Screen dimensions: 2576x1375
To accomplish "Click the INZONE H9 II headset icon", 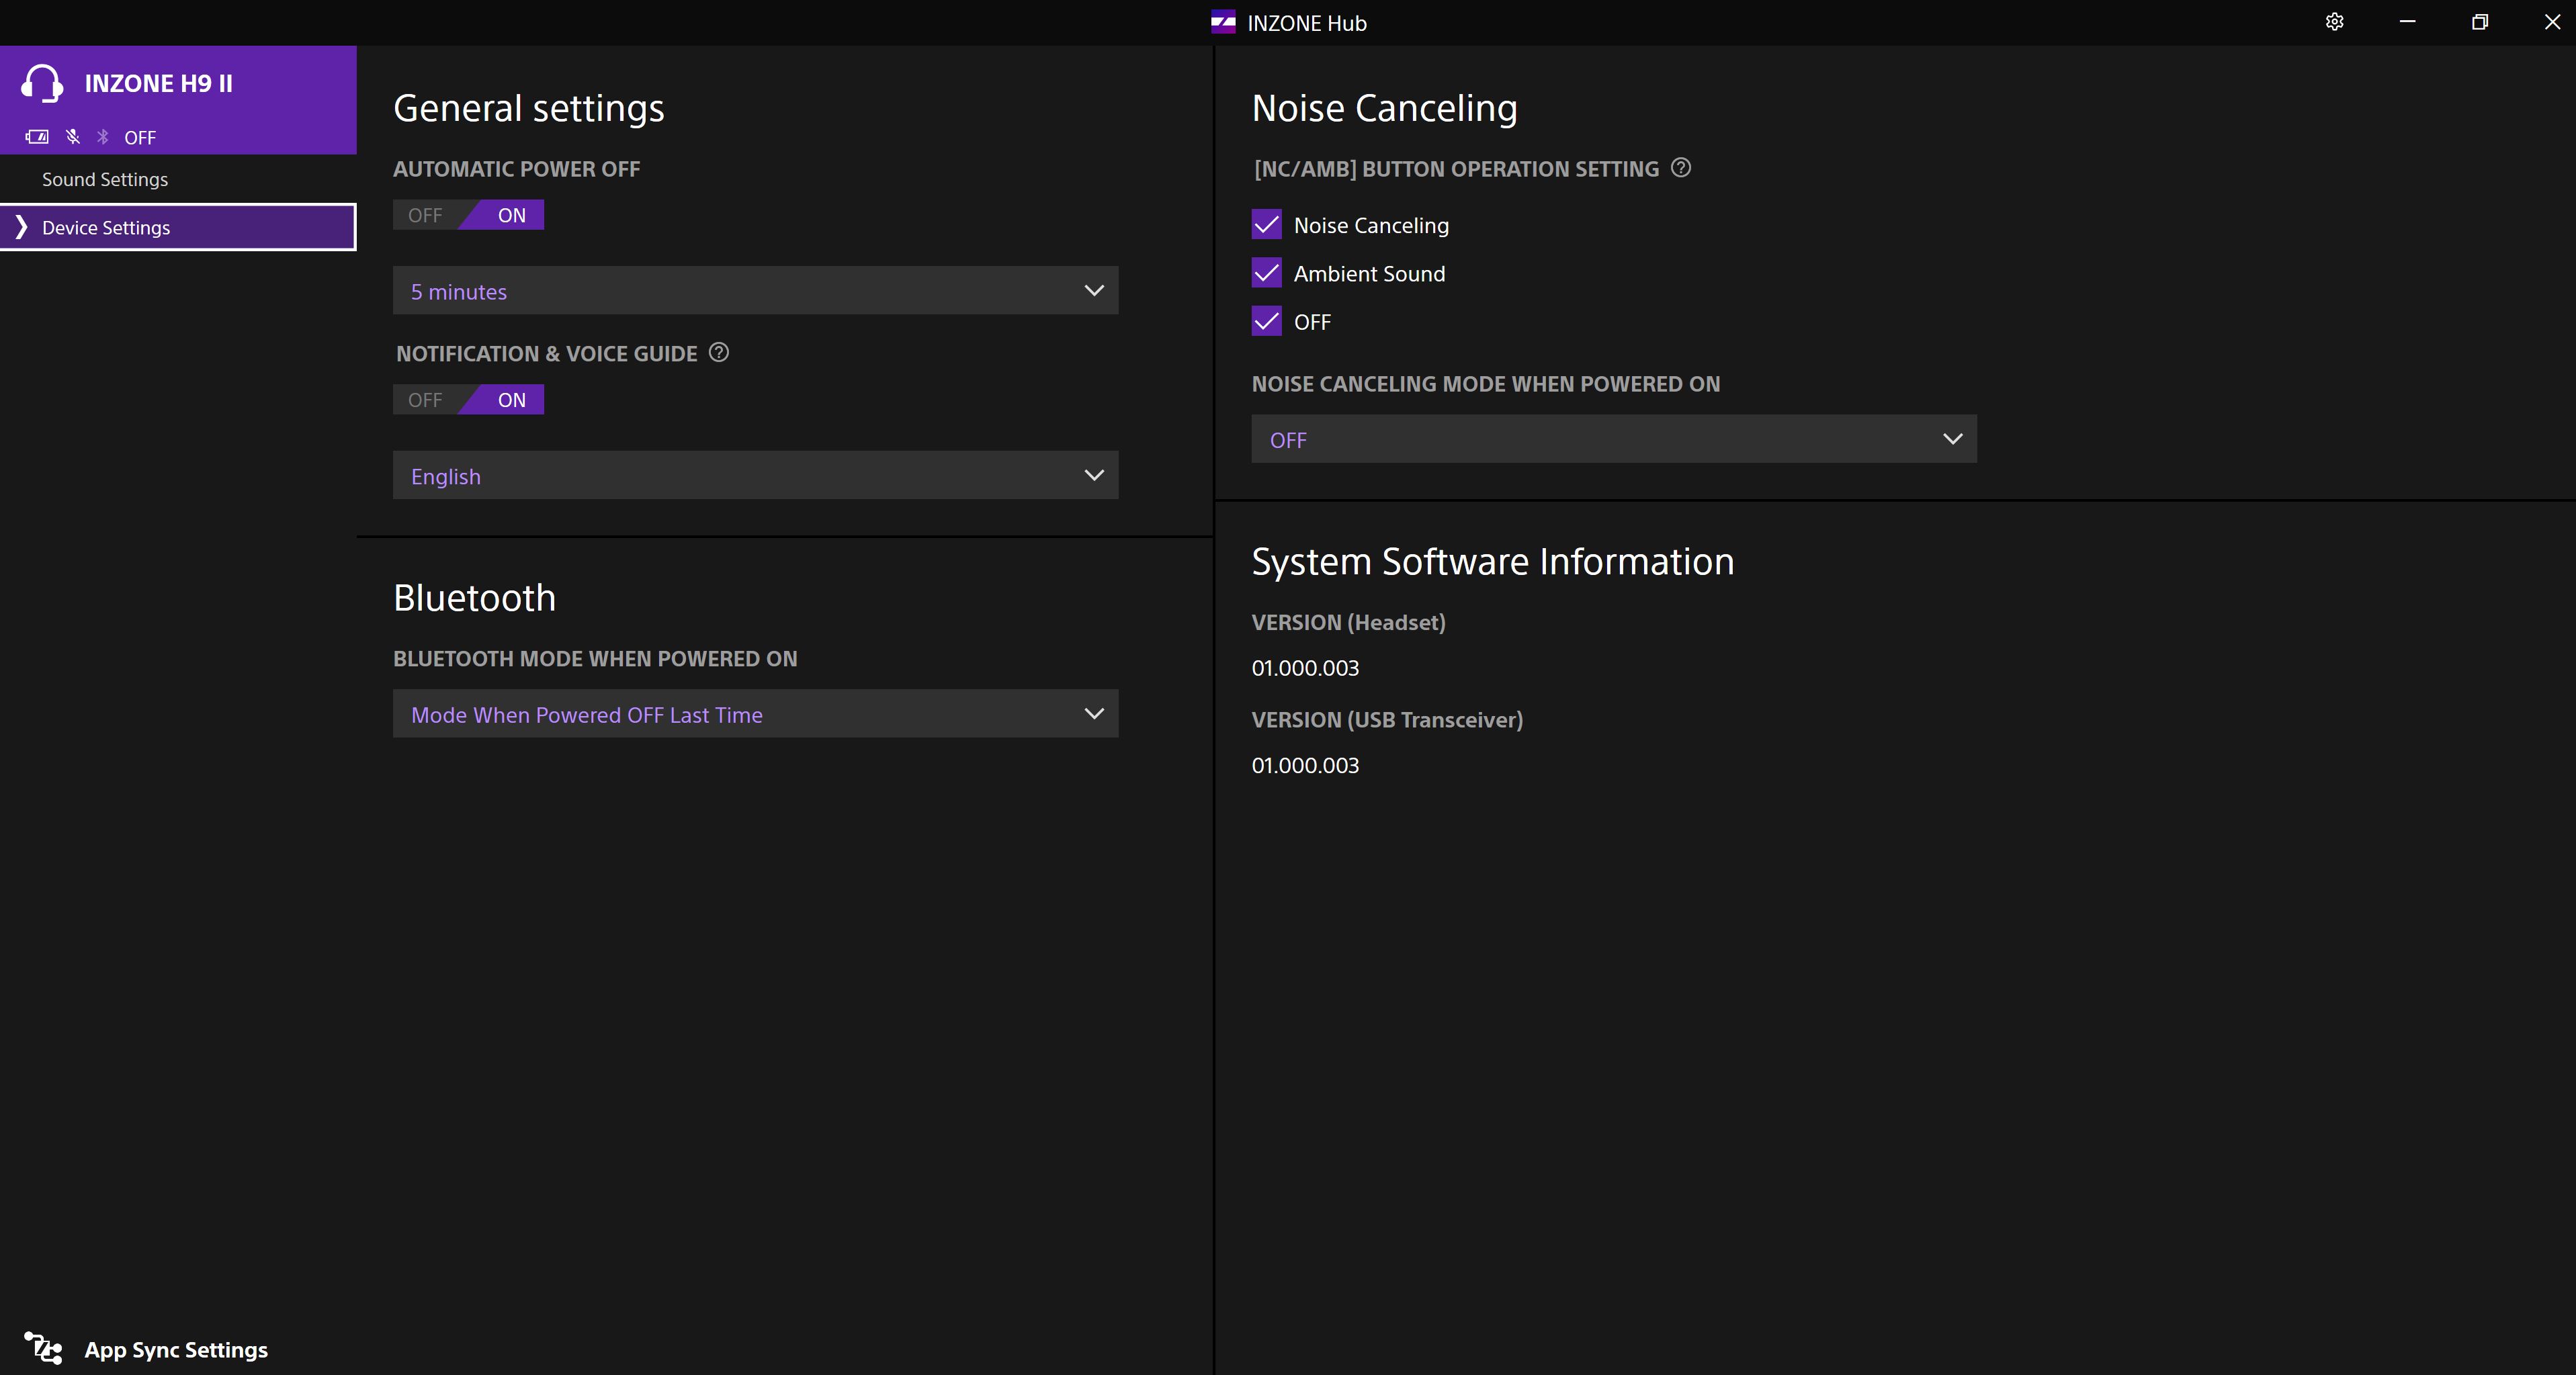I will point(42,83).
